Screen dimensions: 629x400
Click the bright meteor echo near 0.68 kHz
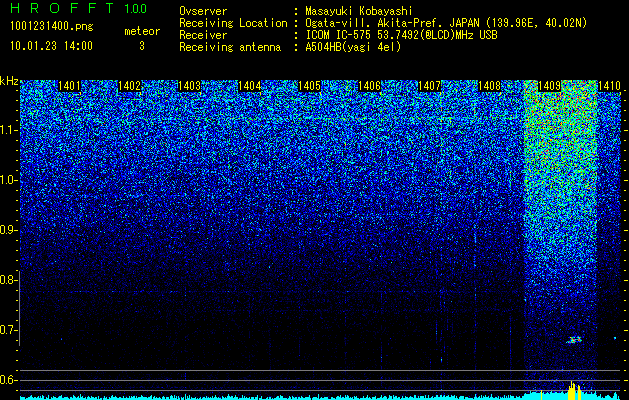click(x=574, y=340)
